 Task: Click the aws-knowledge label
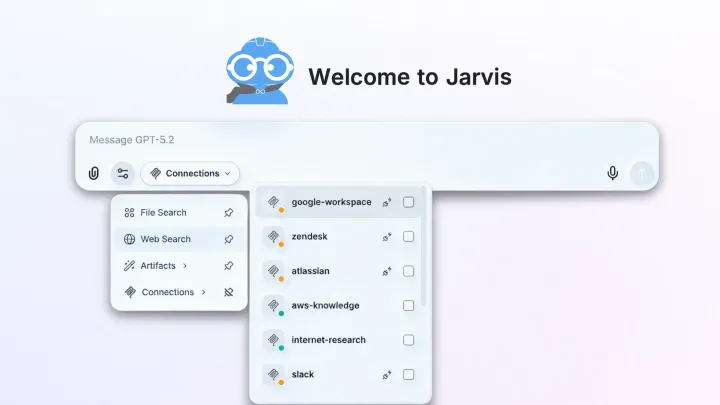click(x=325, y=305)
